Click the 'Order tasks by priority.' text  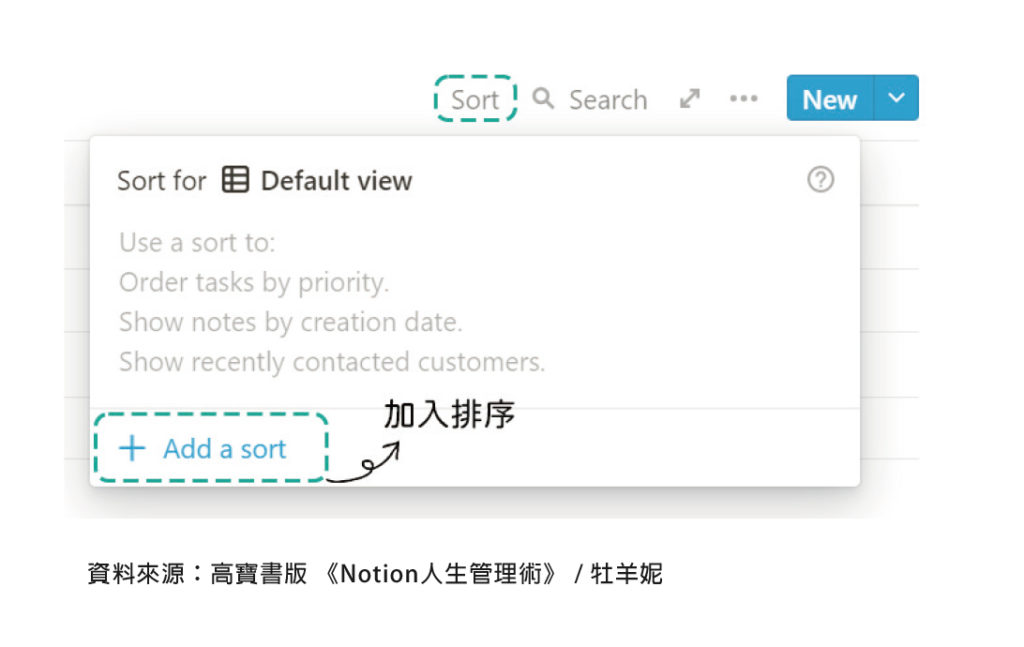(x=254, y=283)
